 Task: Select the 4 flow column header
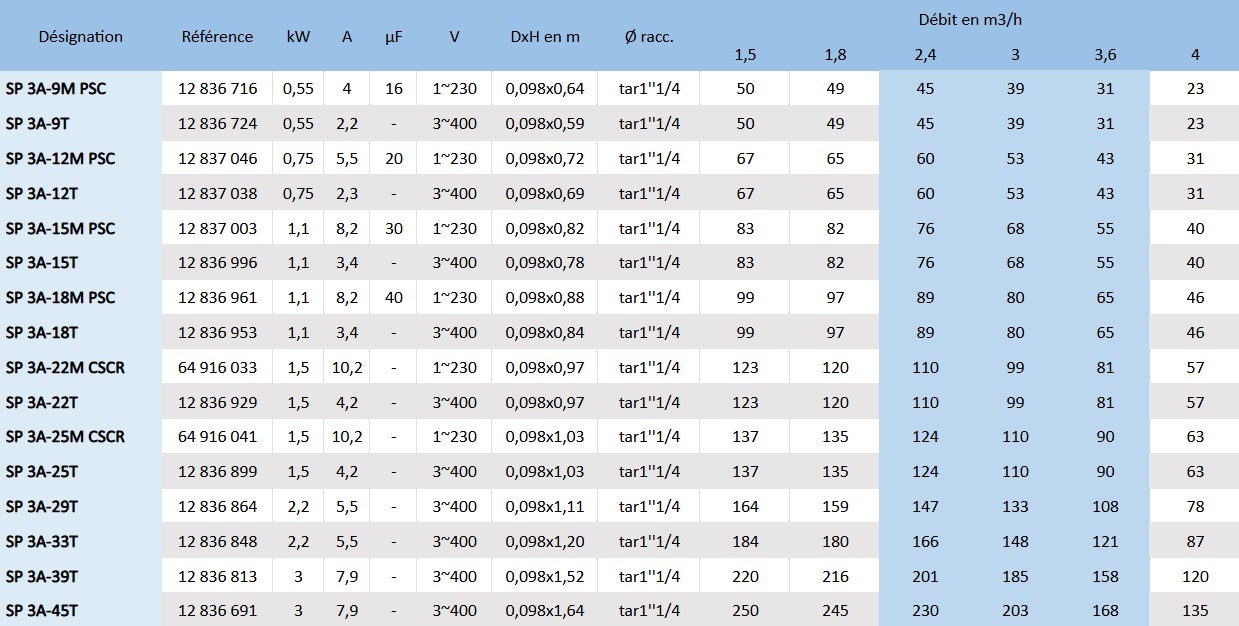[1194, 56]
